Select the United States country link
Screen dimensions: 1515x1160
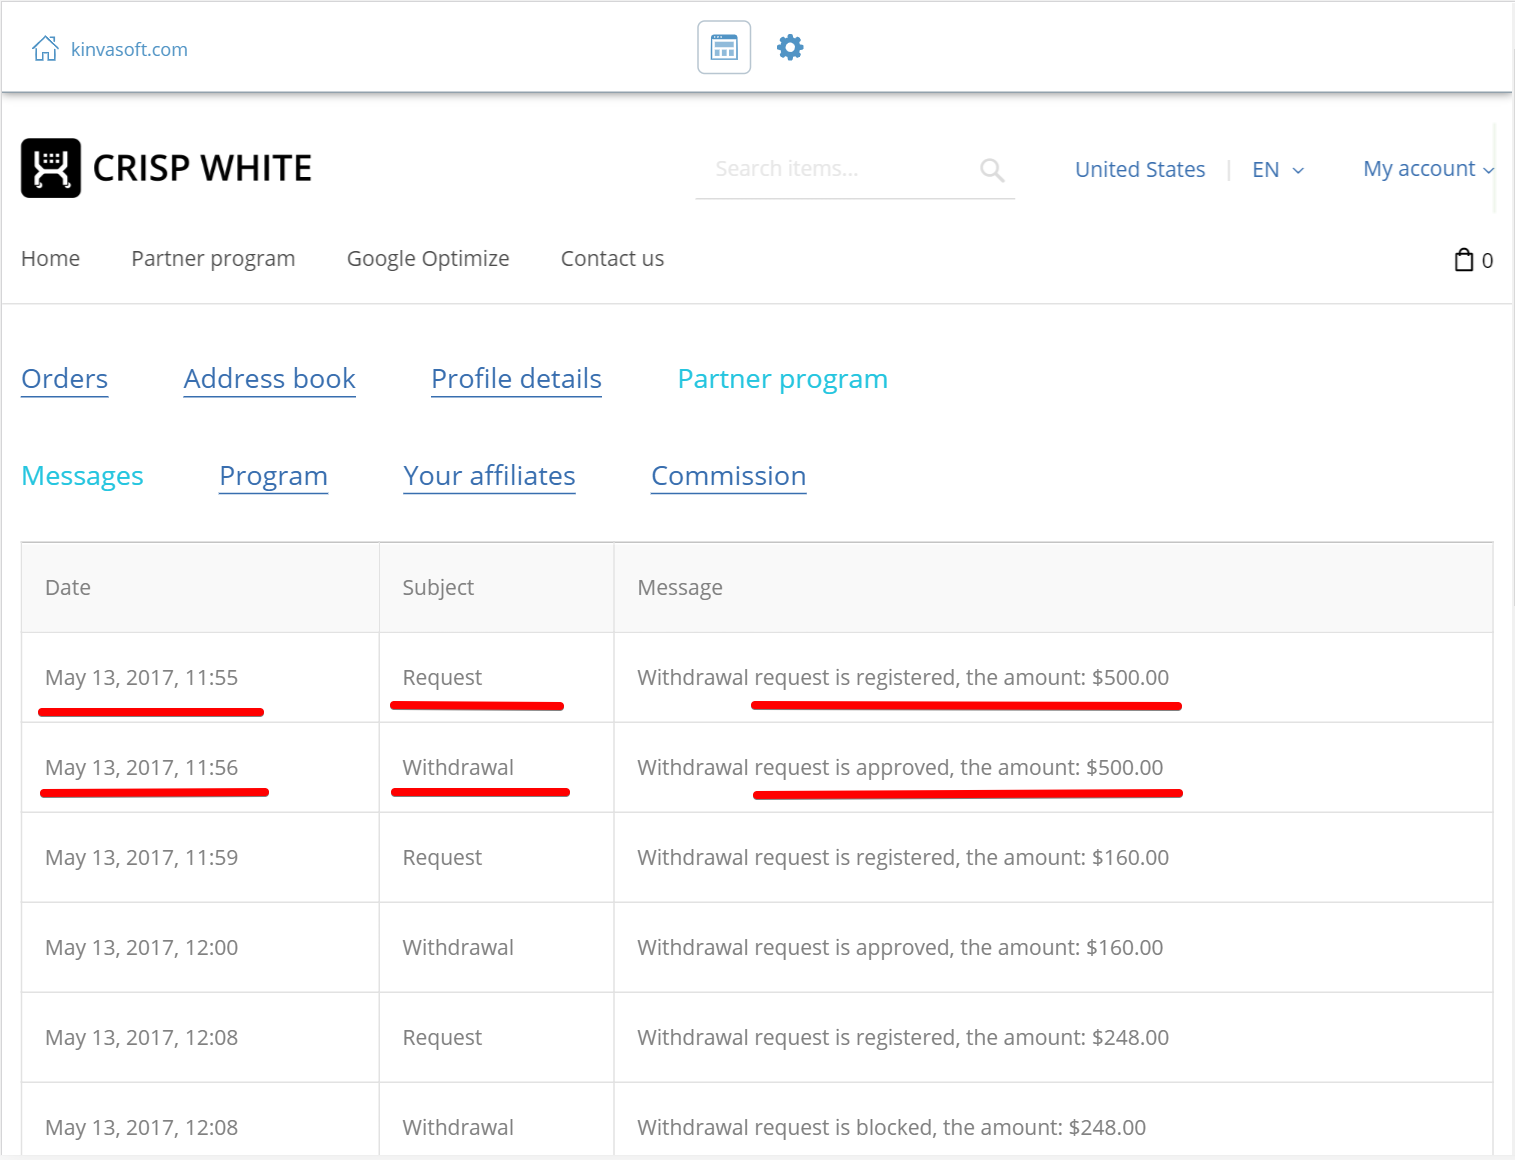pos(1139,170)
